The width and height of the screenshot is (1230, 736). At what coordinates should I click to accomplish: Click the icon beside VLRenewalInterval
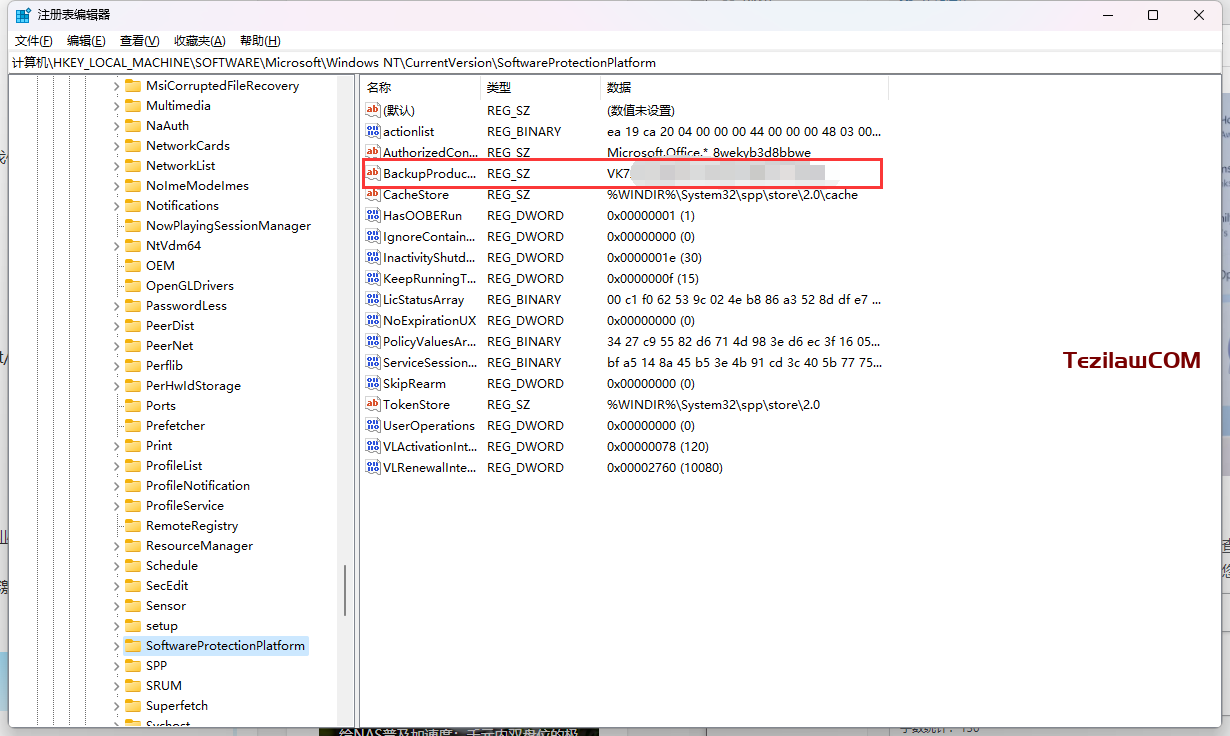(373, 467)
